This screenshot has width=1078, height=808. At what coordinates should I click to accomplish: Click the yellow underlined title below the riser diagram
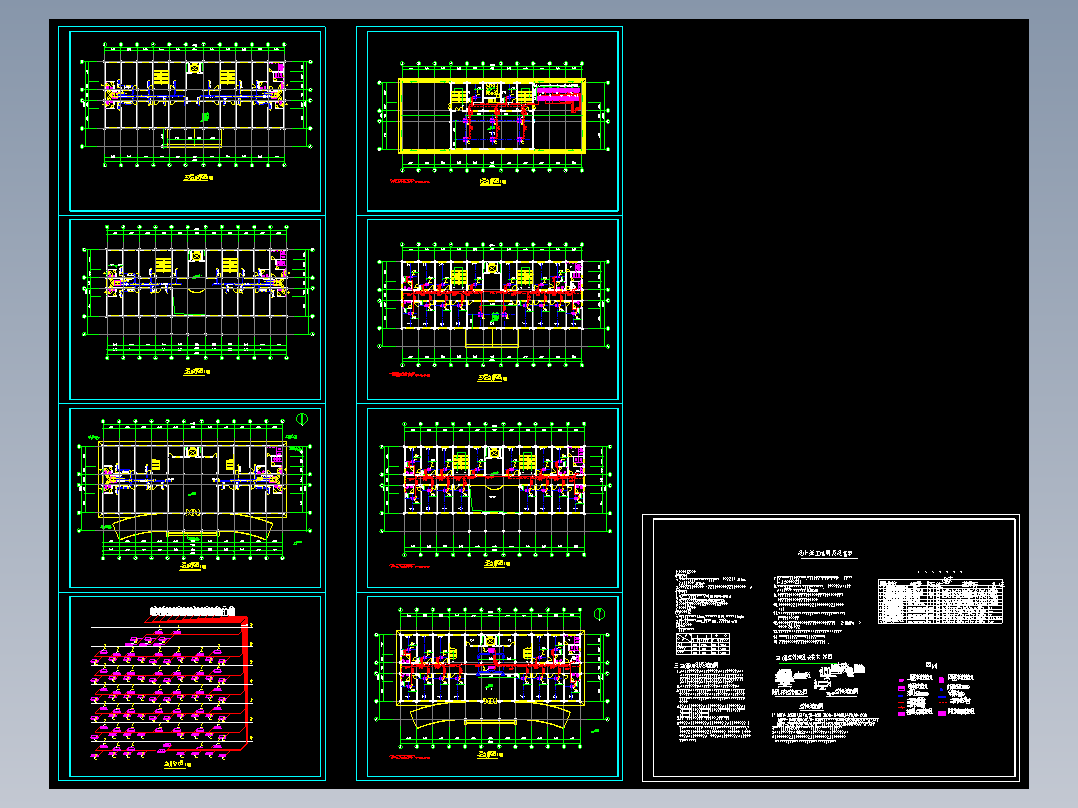175,763
